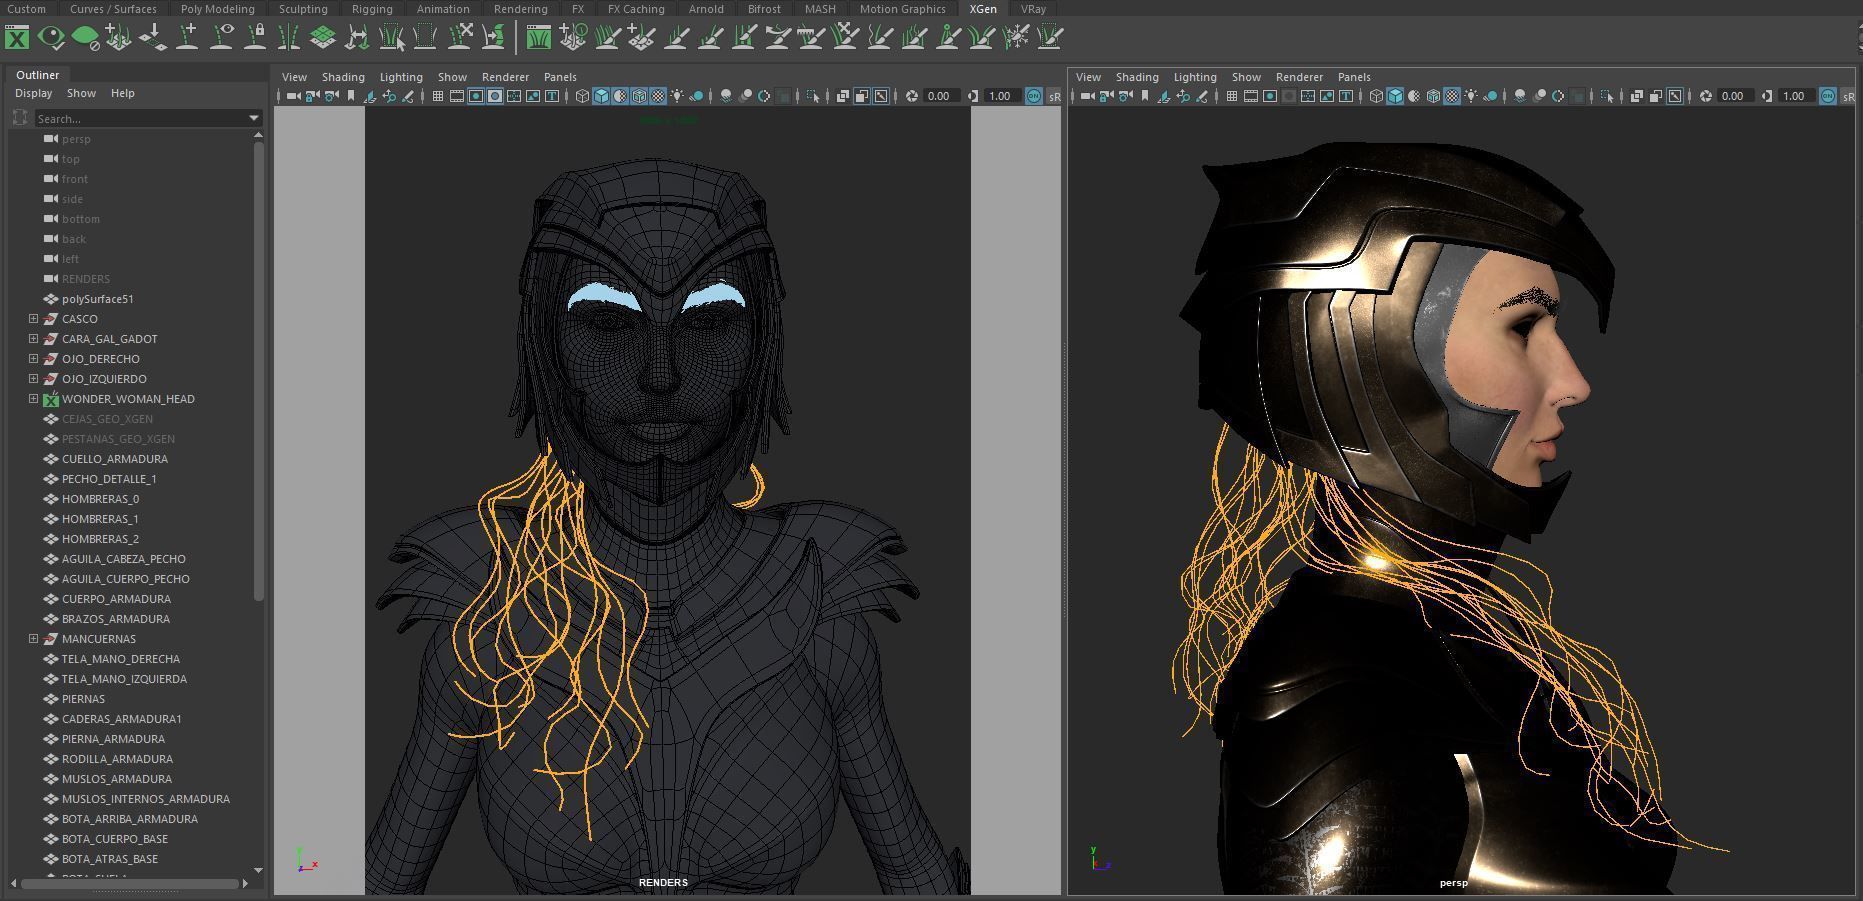Image resolution: width=1863 pixels, height=901 pixels.
Task: Toggle wireframe display in RENDERS viewport
Action: pyautogui.click(x=582, y=96)
